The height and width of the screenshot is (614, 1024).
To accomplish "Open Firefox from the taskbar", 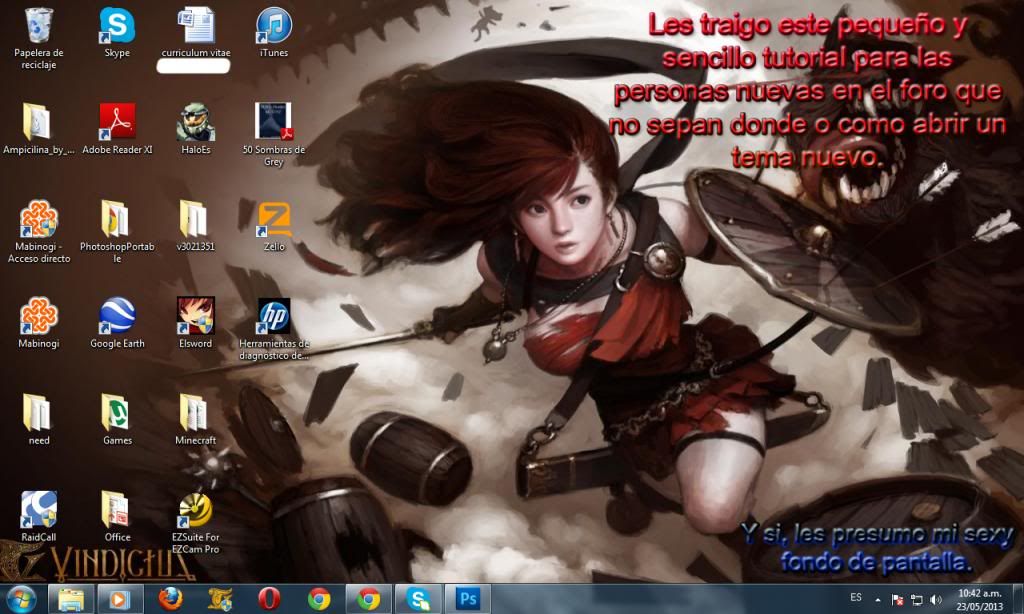I will click(171, 598).
